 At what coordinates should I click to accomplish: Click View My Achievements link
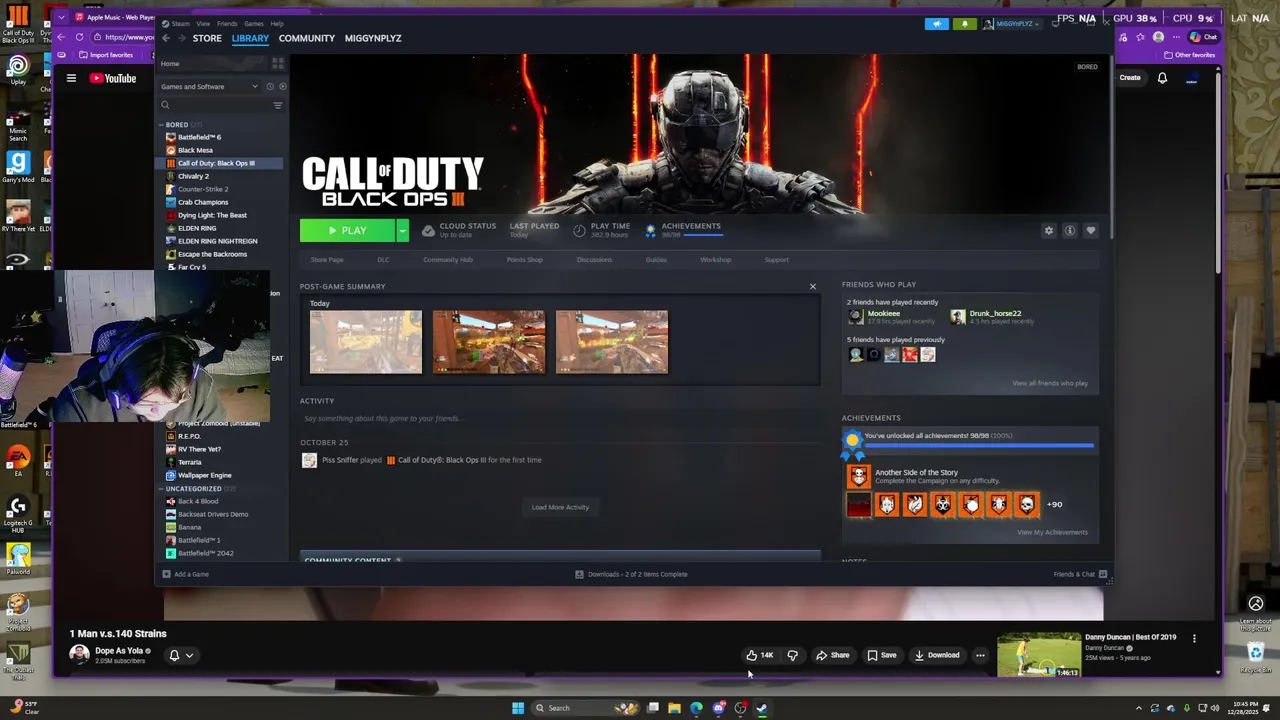1052,532
